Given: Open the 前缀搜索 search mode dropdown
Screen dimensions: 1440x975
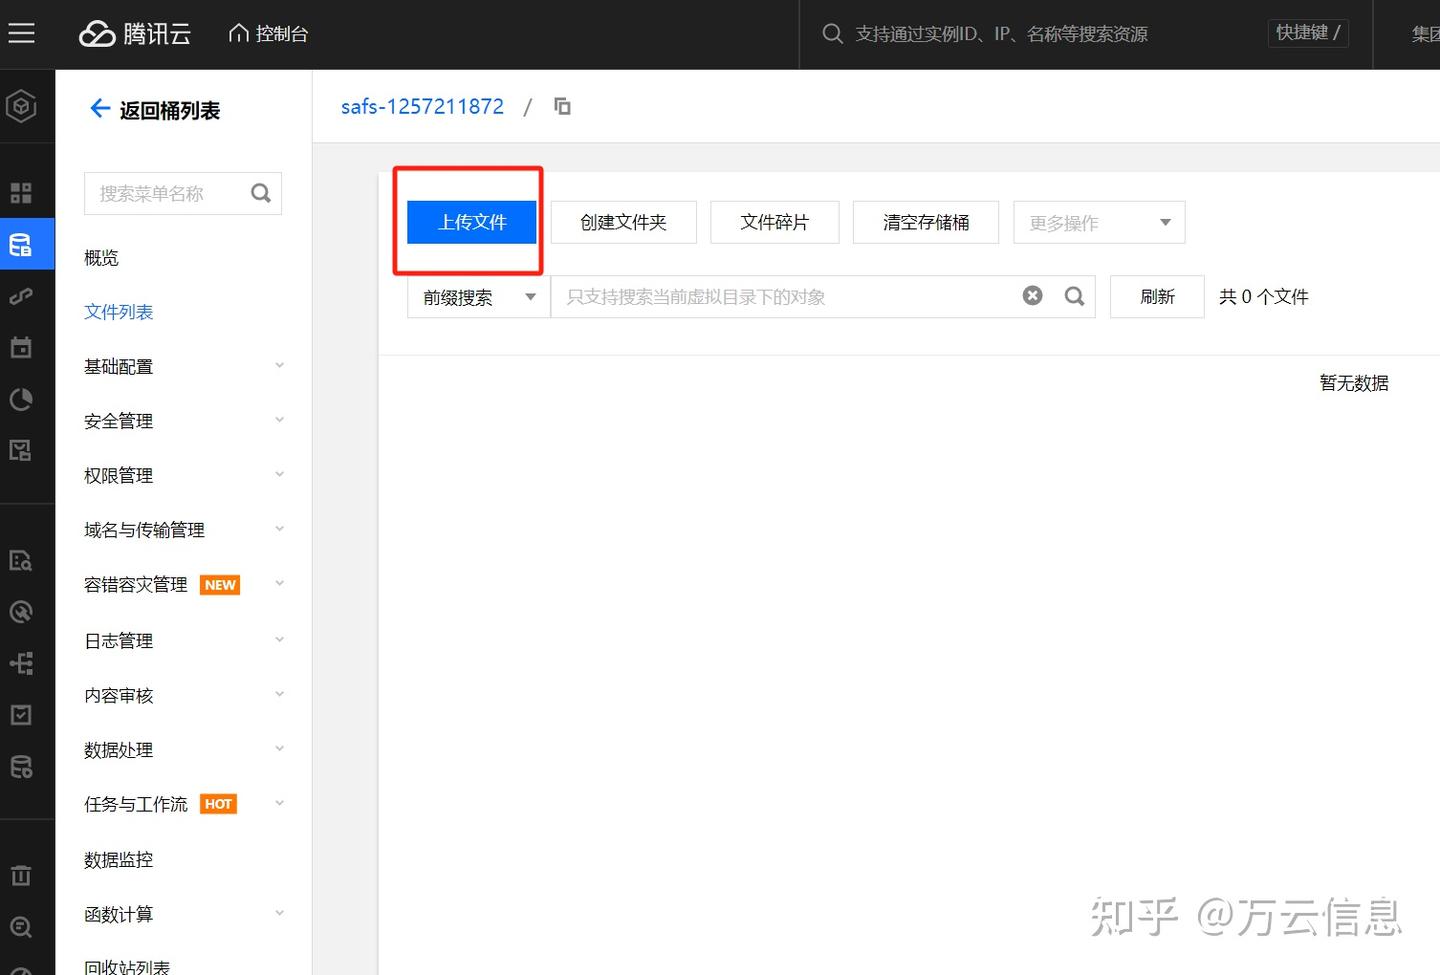Looking at the screenshot, I should (479, 297).
